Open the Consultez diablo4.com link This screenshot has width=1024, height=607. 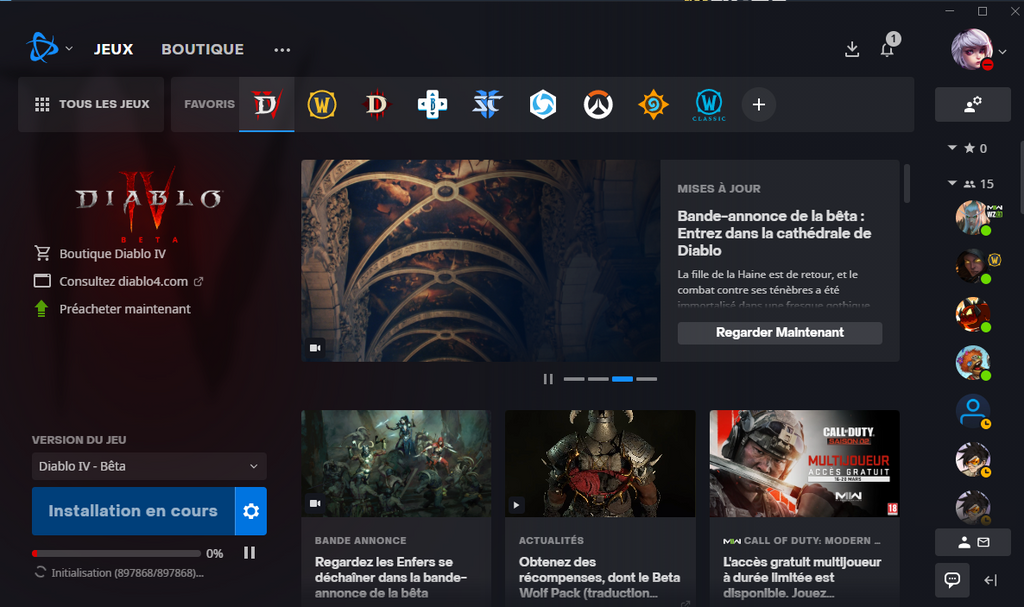pos(123,281)
